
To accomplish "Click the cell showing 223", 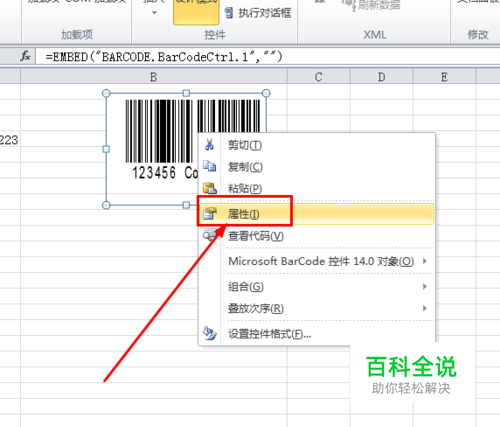I will 10,140.
